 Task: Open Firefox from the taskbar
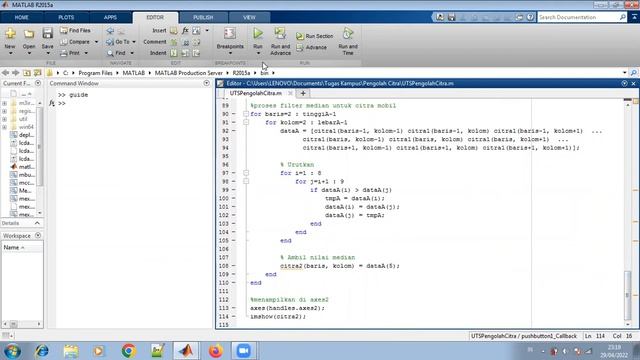coord(216,351)
